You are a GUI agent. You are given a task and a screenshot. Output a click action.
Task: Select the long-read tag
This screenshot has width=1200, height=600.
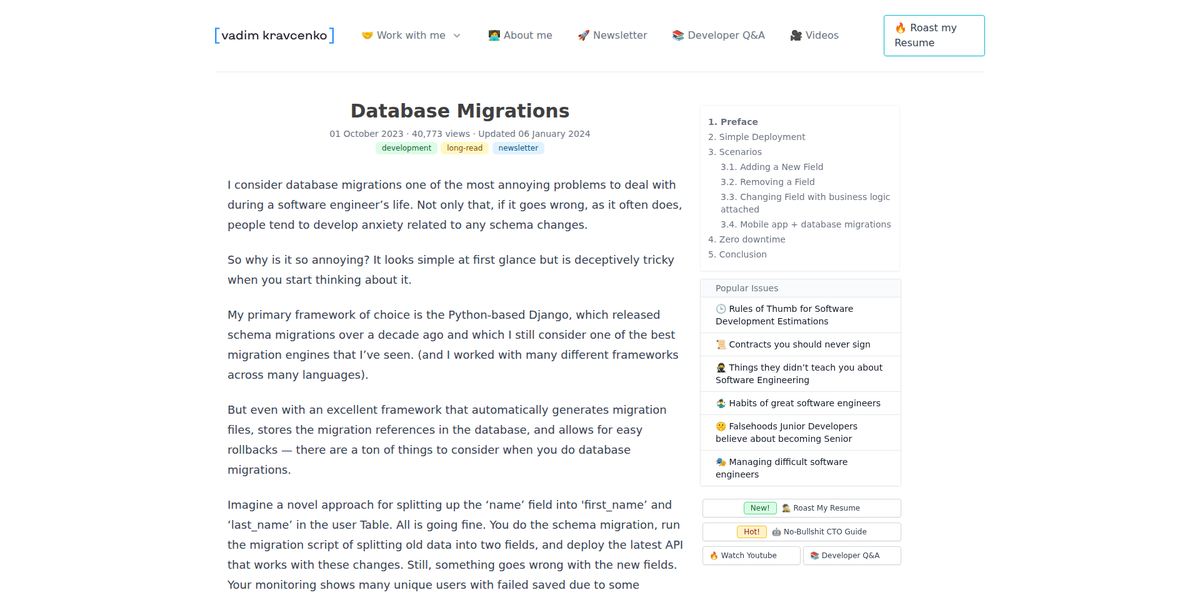tap(465, 148)
